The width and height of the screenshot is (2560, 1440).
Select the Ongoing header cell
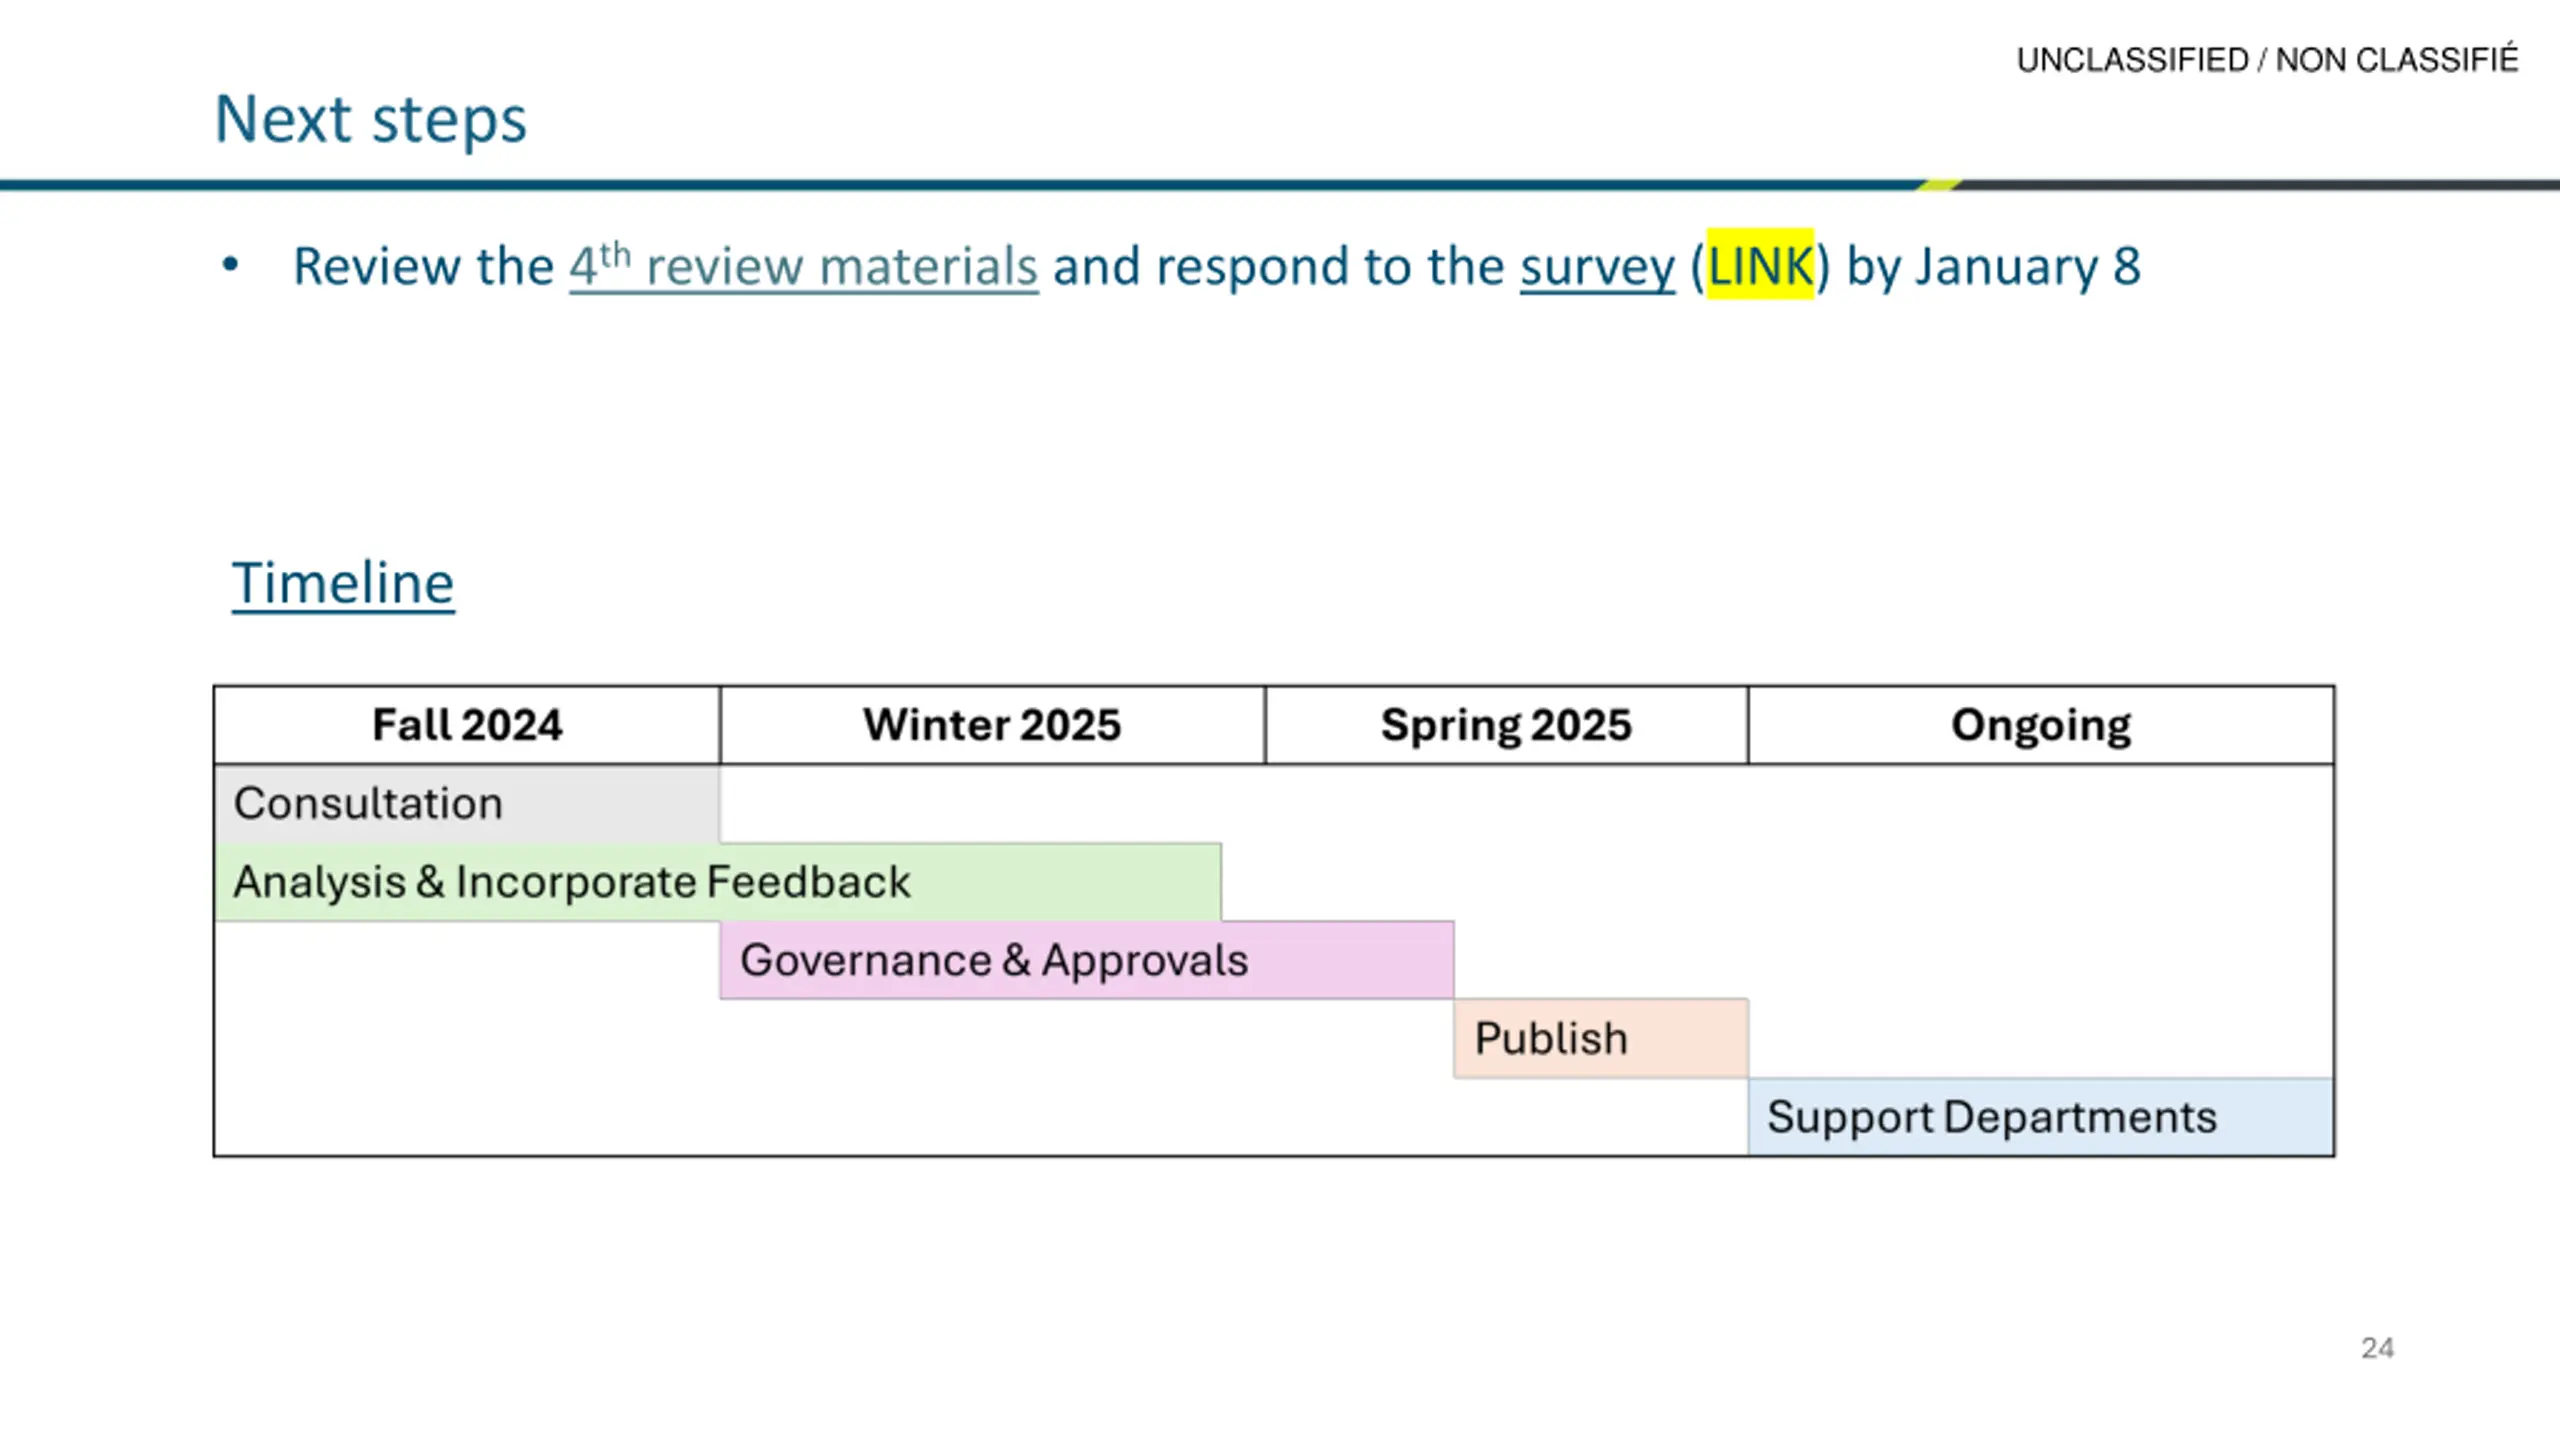tap(2041, 725)
